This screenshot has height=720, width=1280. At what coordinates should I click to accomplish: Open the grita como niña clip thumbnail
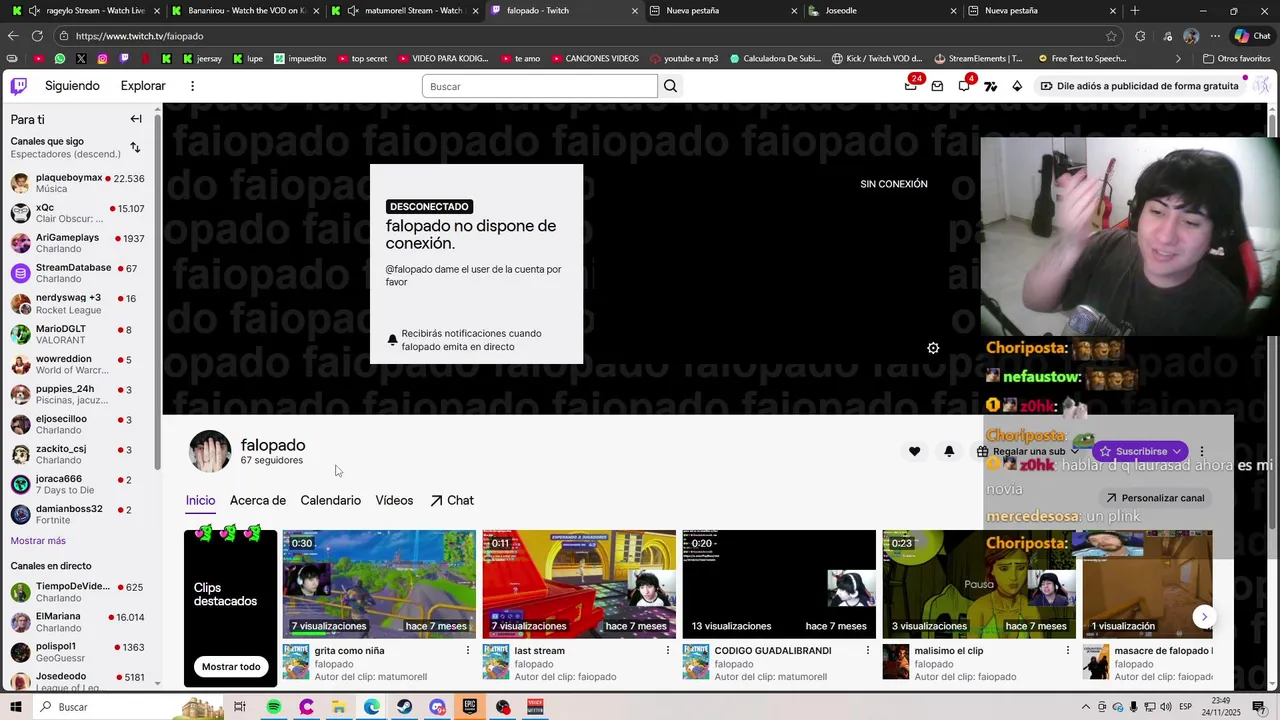tap(379, 584)
